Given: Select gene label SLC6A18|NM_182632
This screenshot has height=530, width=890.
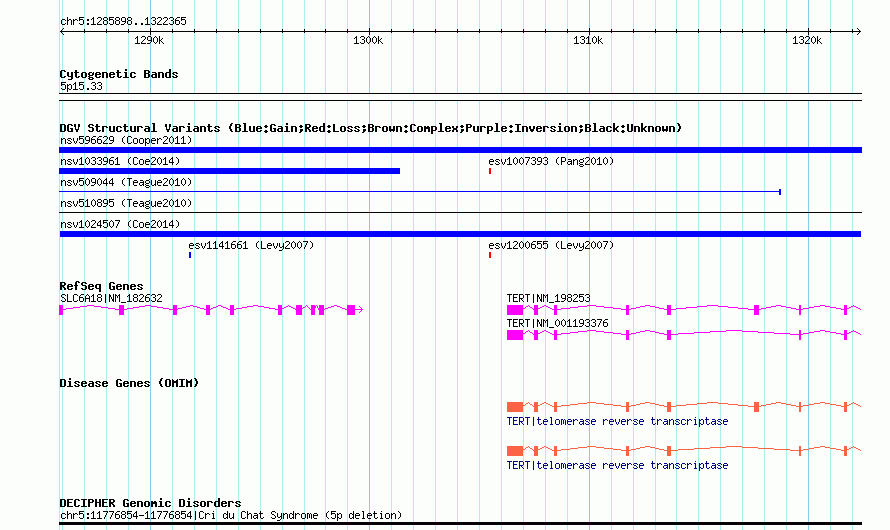Looking at the screenshot, I should coord(111,298).
